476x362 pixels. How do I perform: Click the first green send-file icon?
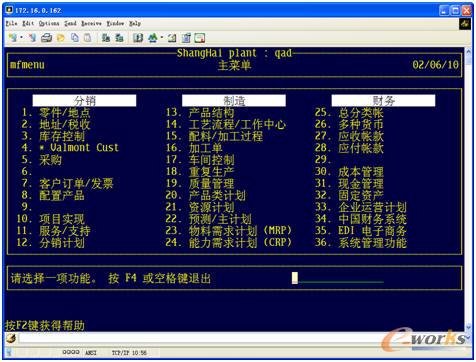[106, 38]
